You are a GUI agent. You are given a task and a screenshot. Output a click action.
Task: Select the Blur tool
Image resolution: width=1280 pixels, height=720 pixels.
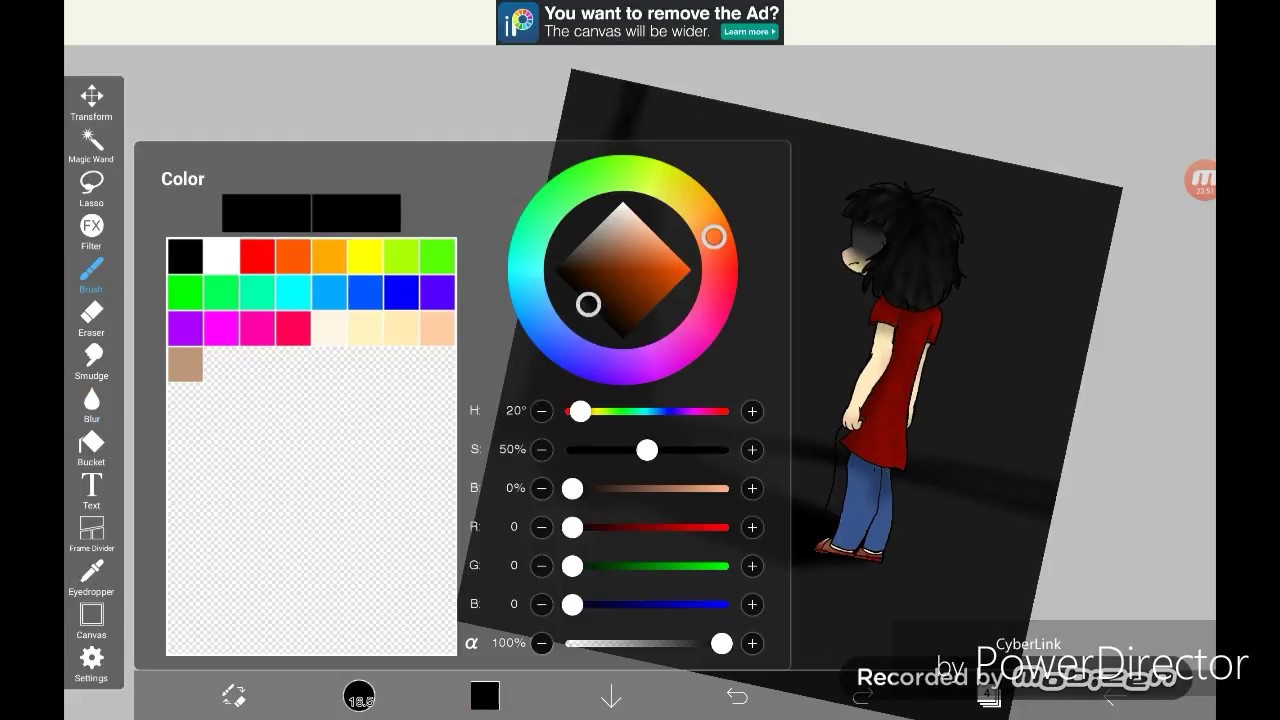92,404
